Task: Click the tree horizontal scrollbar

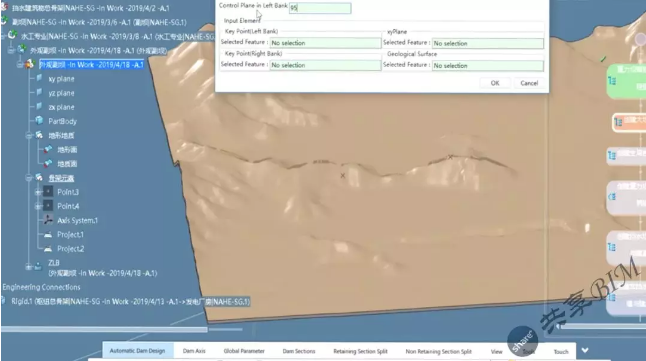Action: (104, 329)
